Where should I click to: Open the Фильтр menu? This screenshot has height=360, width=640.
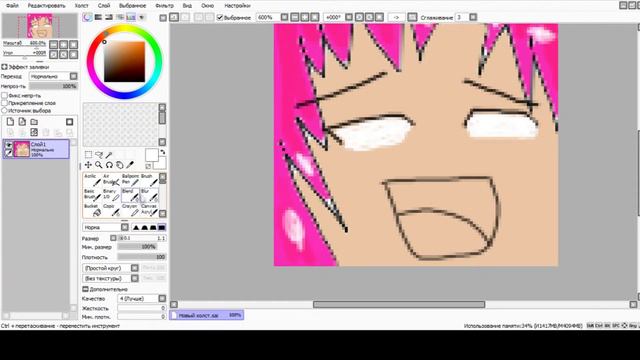coord(164,6)
